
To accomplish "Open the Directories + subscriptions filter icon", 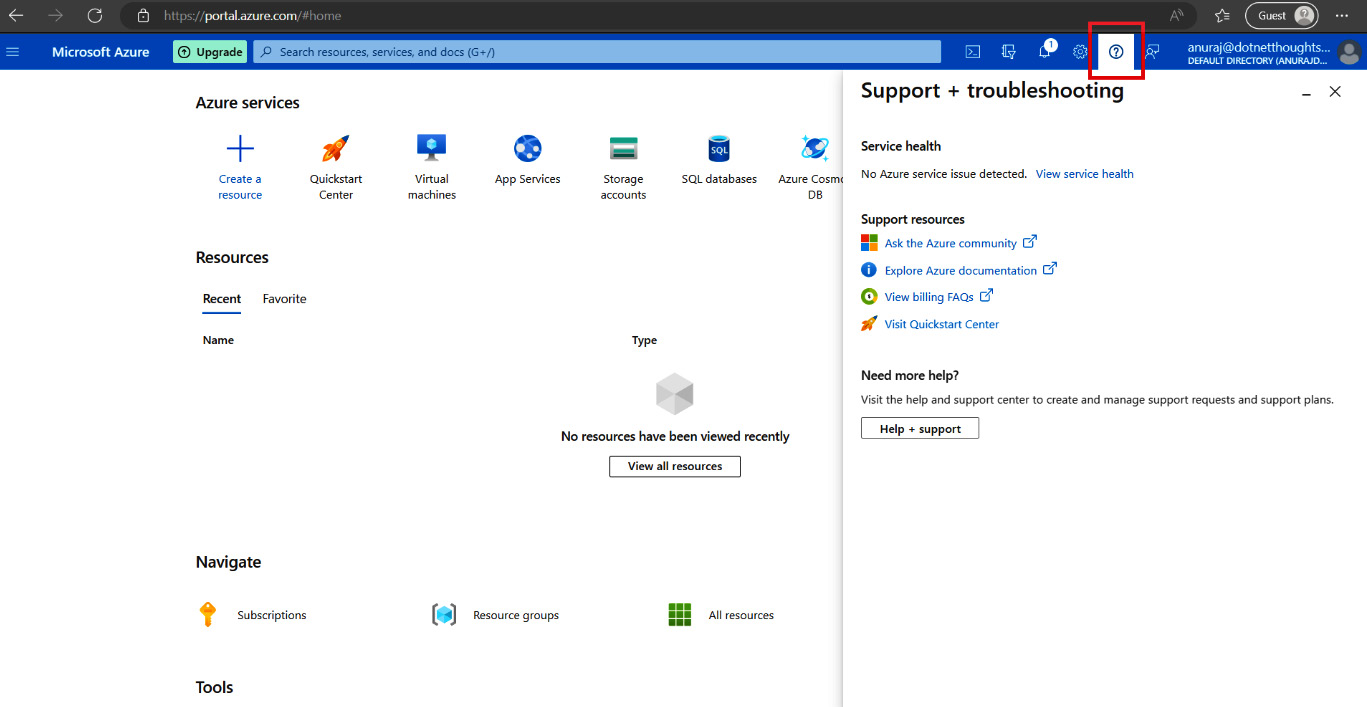I will click(1008, 52).
